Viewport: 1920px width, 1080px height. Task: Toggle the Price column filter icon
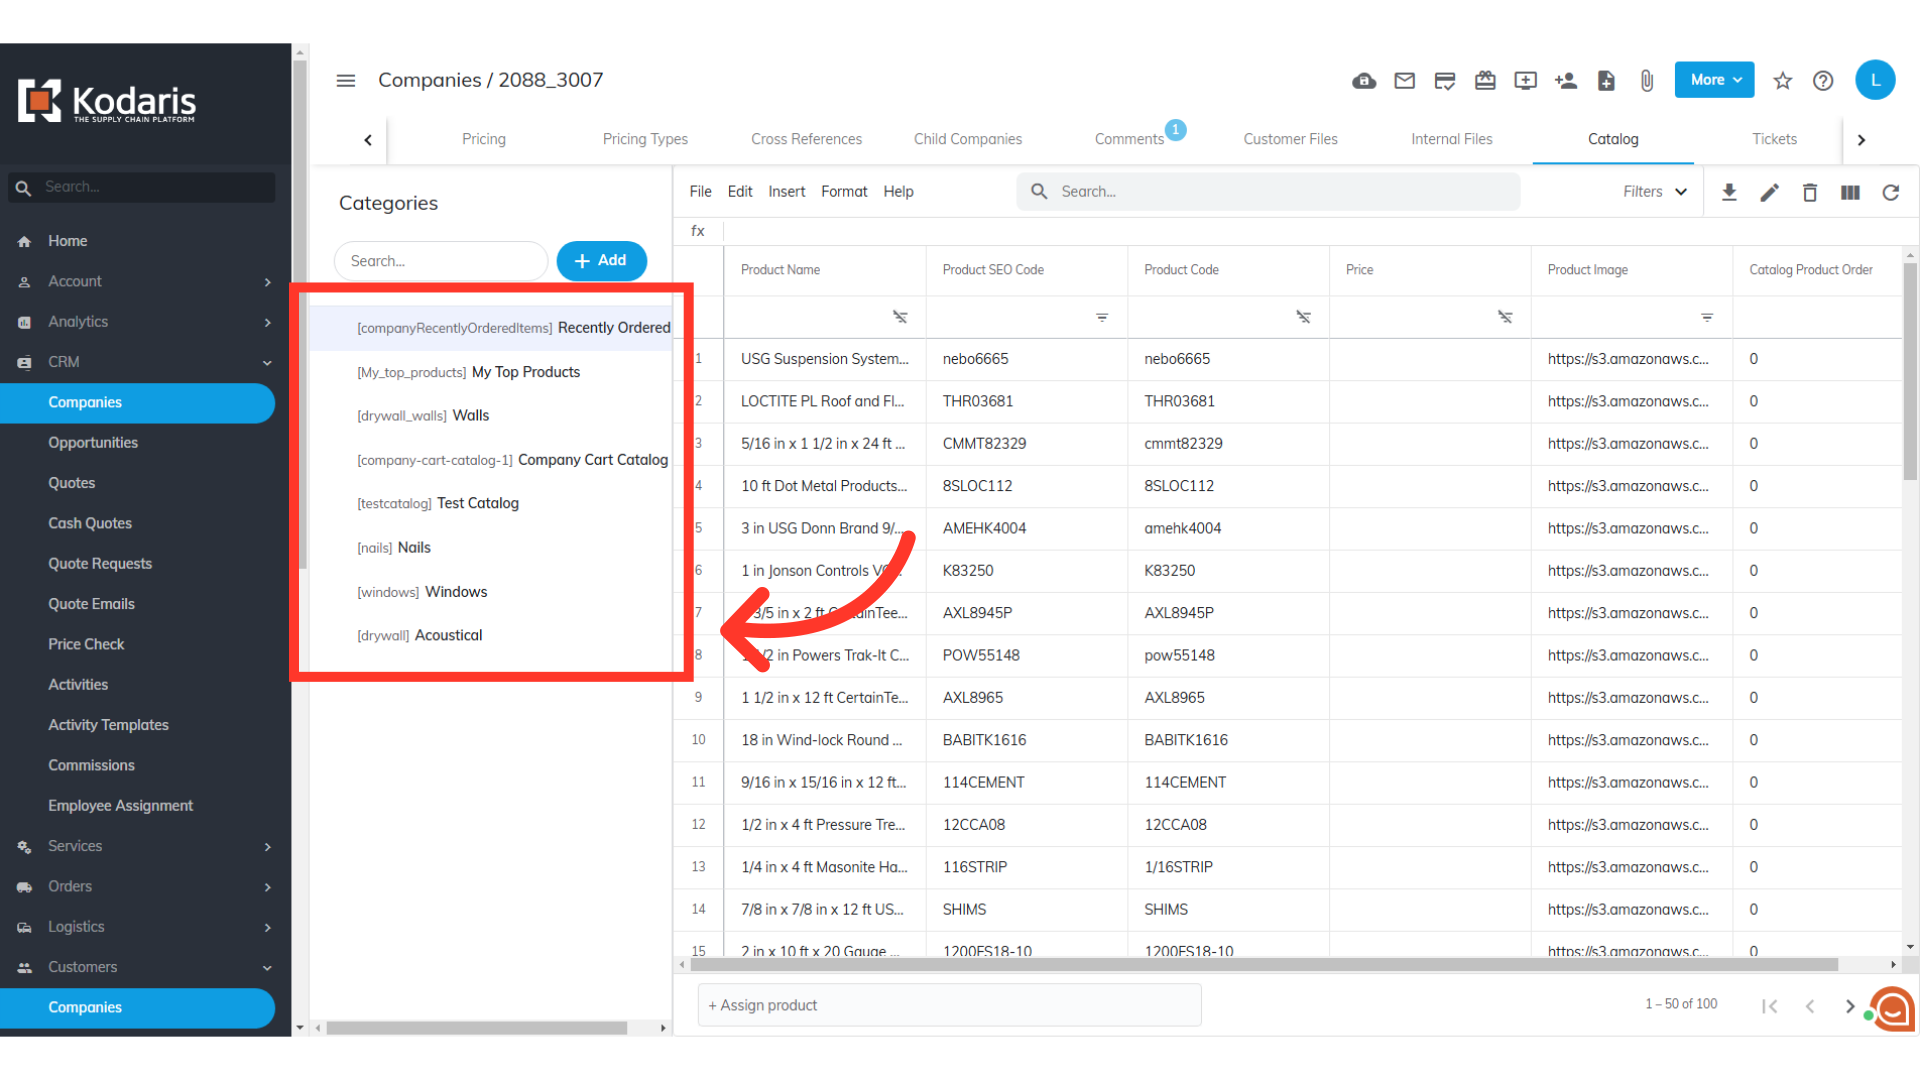1504,317
